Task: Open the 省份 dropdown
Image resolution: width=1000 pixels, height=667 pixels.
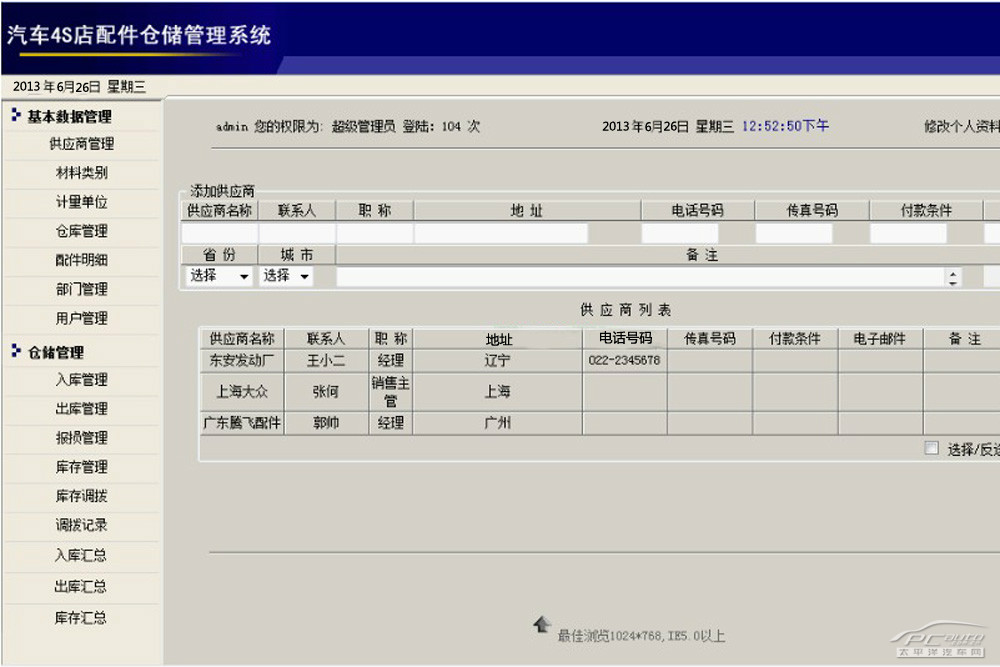Action: [x=219, y=276]
